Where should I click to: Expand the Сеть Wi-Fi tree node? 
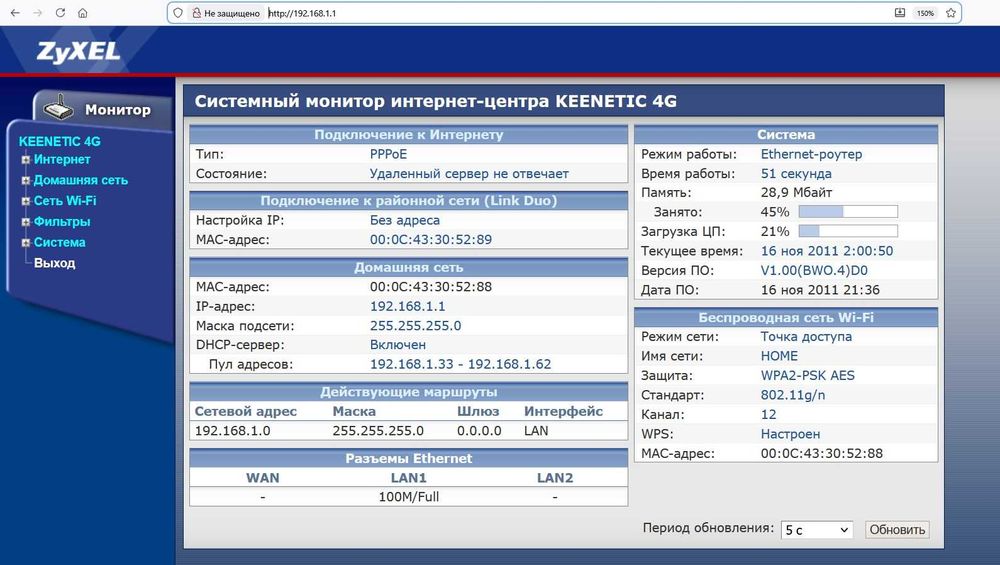point(26,202)
